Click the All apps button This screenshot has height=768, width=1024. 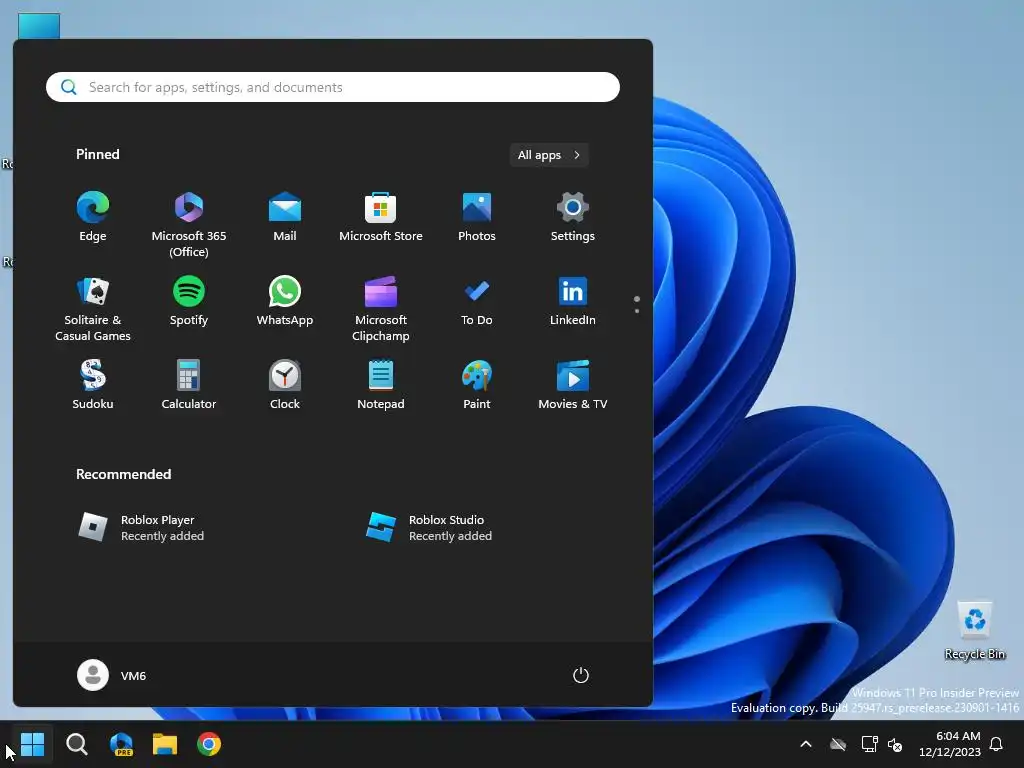pos(549,155)
